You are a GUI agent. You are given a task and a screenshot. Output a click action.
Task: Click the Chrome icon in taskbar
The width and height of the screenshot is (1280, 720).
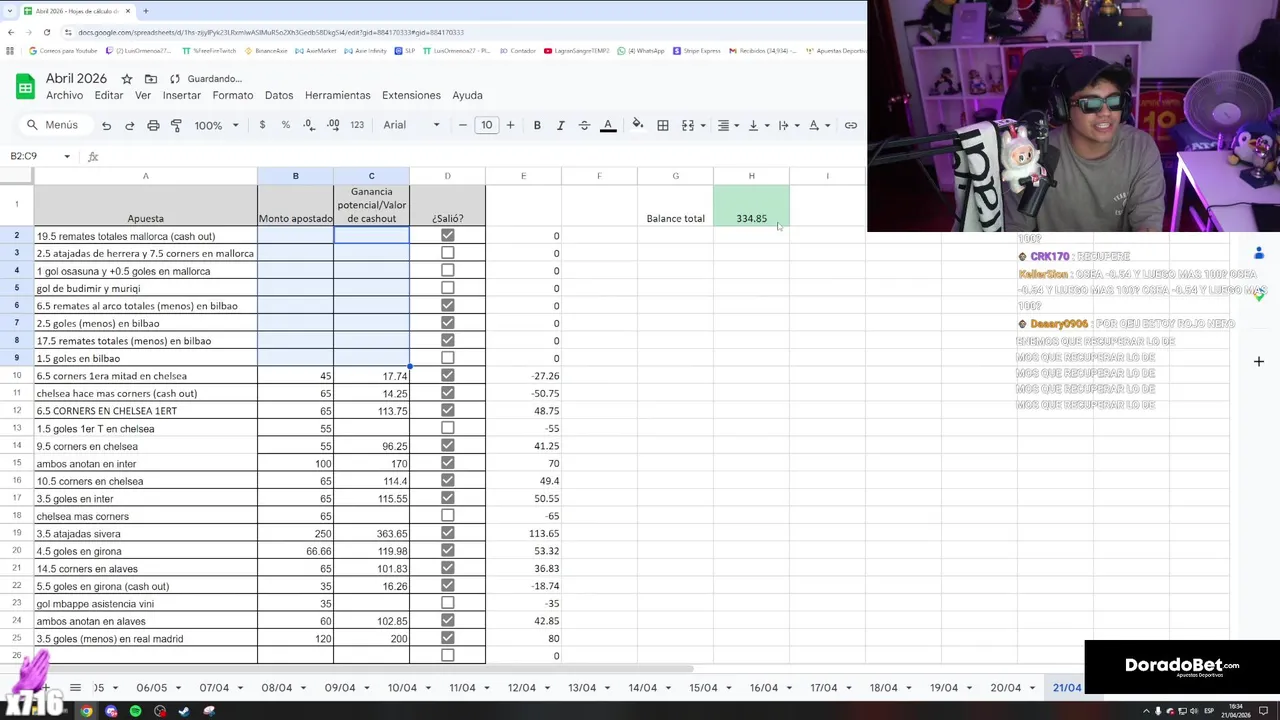tap(87, 711)
